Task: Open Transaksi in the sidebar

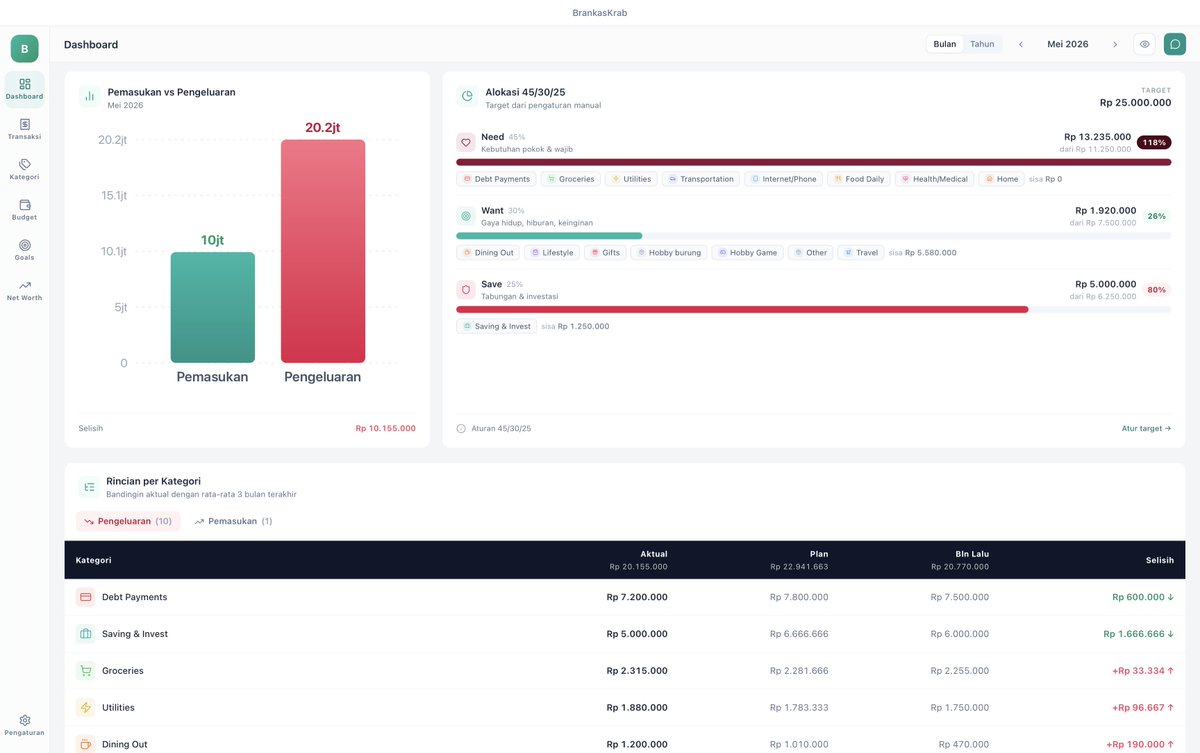Action: (24, 129)
